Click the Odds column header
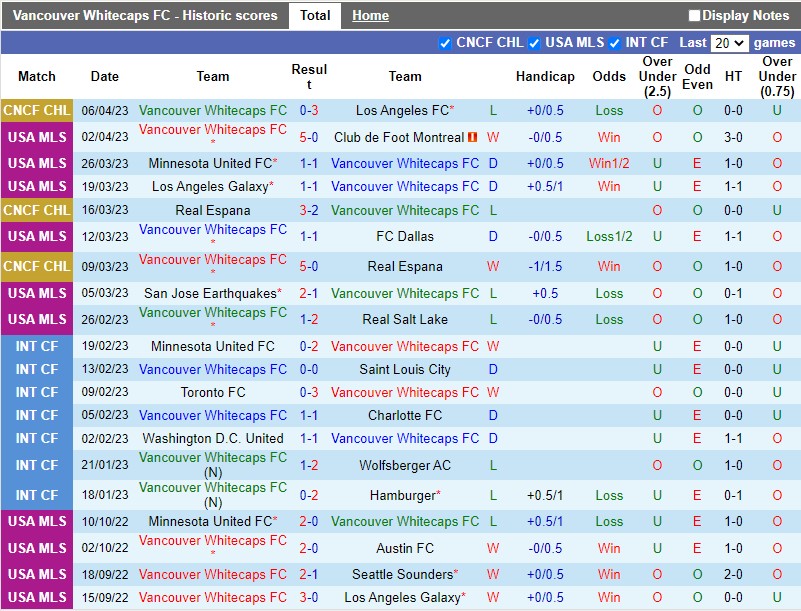Viewport: 801px width, 611px height. point(608,76)
